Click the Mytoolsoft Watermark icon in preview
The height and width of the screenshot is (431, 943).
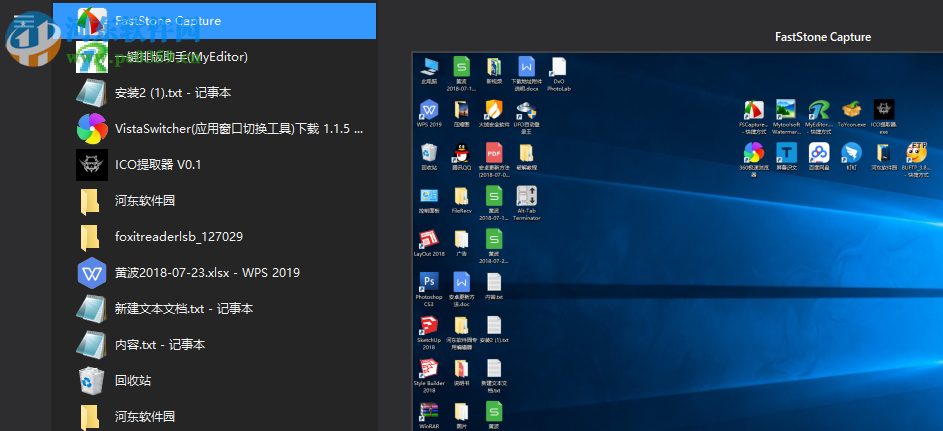(x=786, y=109)
